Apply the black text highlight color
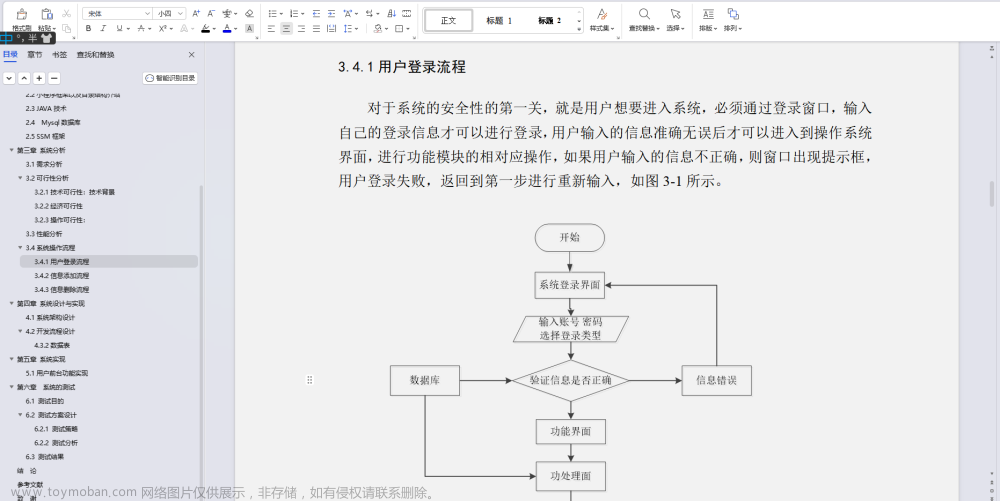1000x501 pixels. [x=205, y=28]
